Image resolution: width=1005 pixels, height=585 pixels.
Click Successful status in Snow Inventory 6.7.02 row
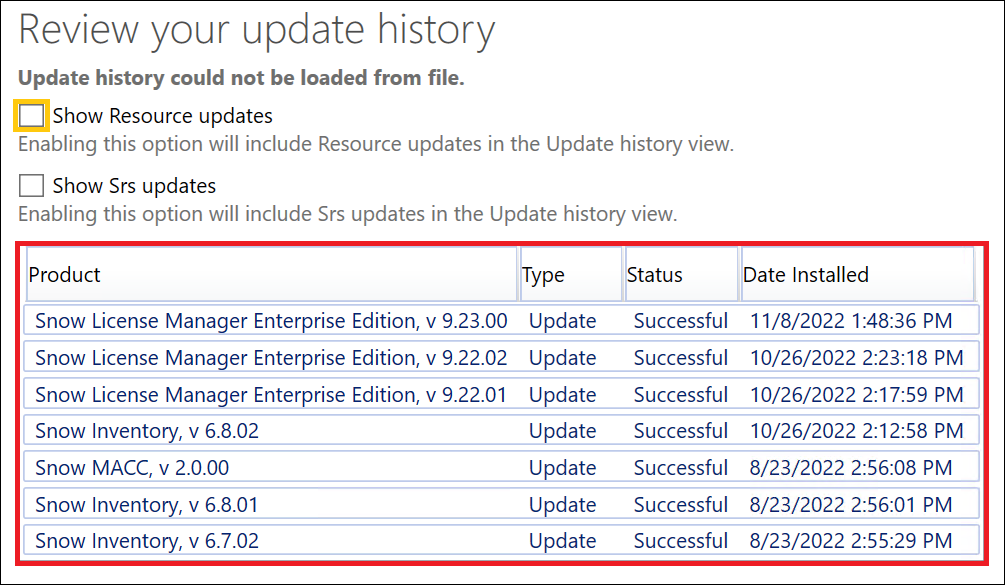point(681,541)
